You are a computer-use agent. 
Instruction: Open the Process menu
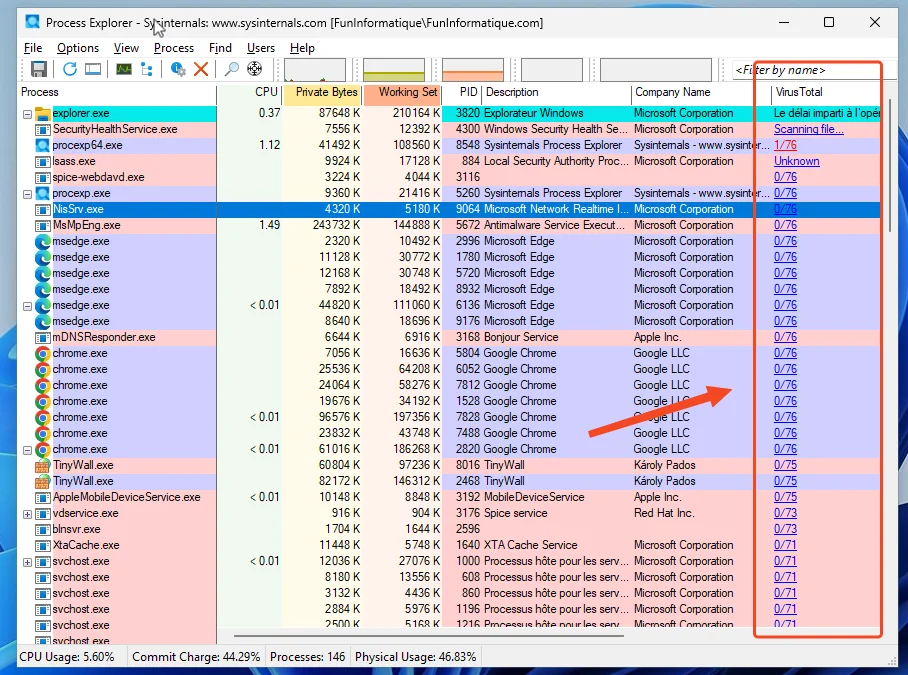click(x=174, y=47)
